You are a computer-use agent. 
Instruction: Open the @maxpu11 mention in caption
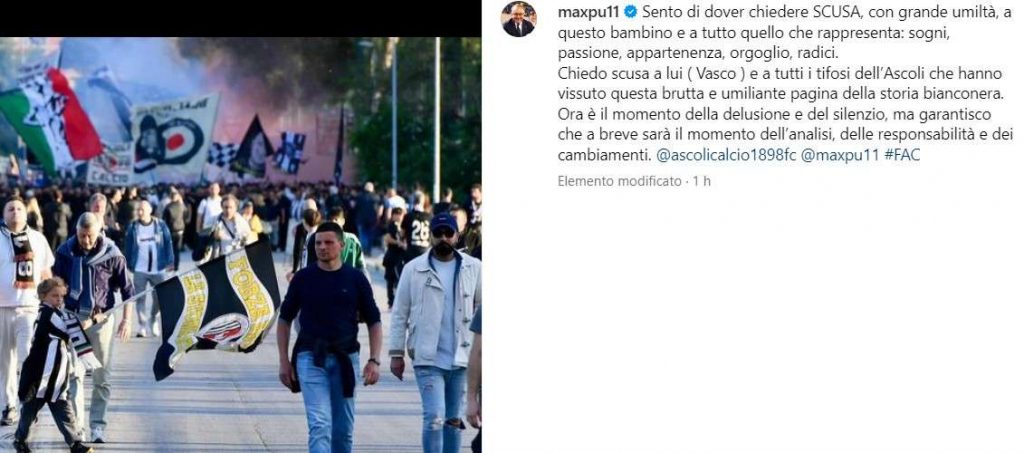coord(840,157)
